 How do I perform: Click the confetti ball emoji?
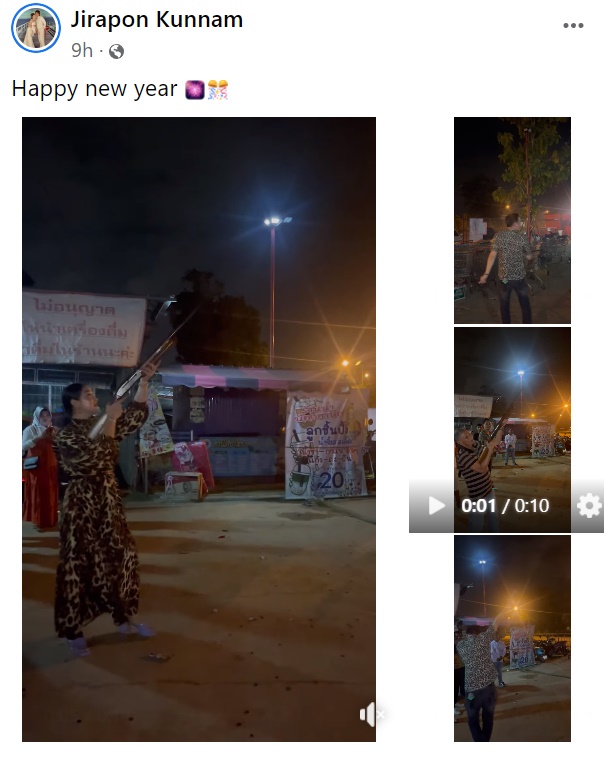point(218,90)
